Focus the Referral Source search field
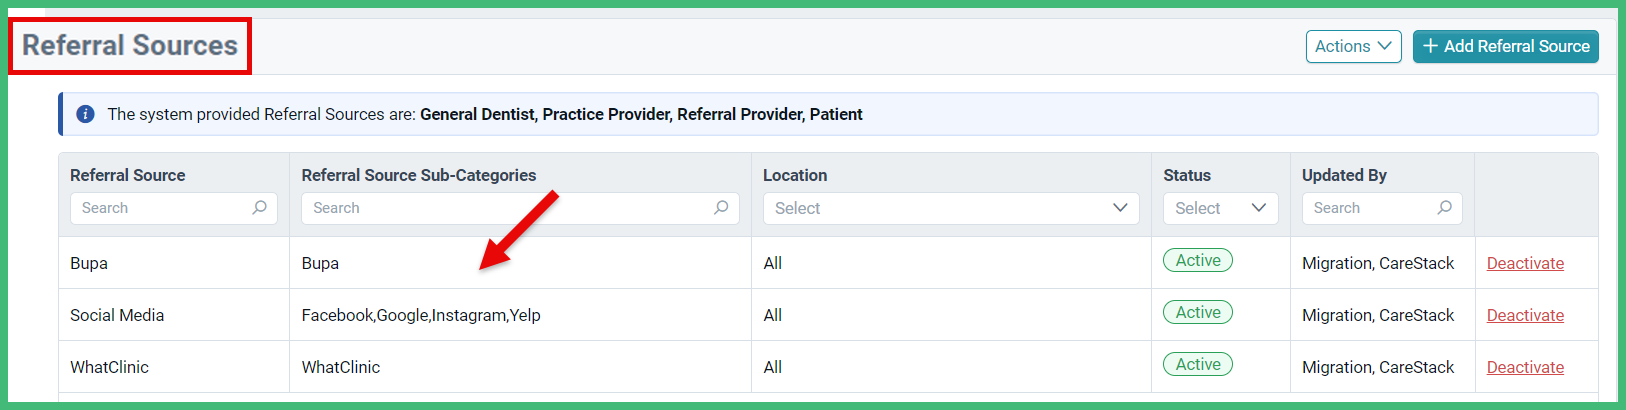 [x=174, y=208]
